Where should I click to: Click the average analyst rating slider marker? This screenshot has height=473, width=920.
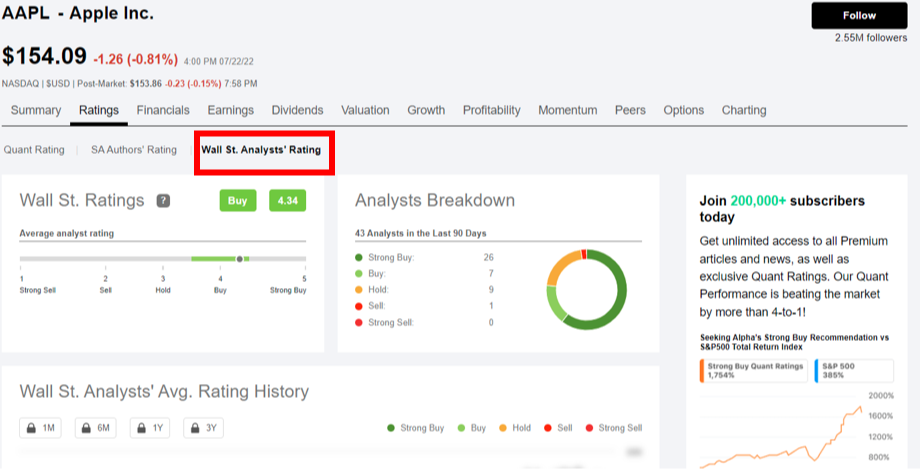pyautogui.click(x=239, y=259)
